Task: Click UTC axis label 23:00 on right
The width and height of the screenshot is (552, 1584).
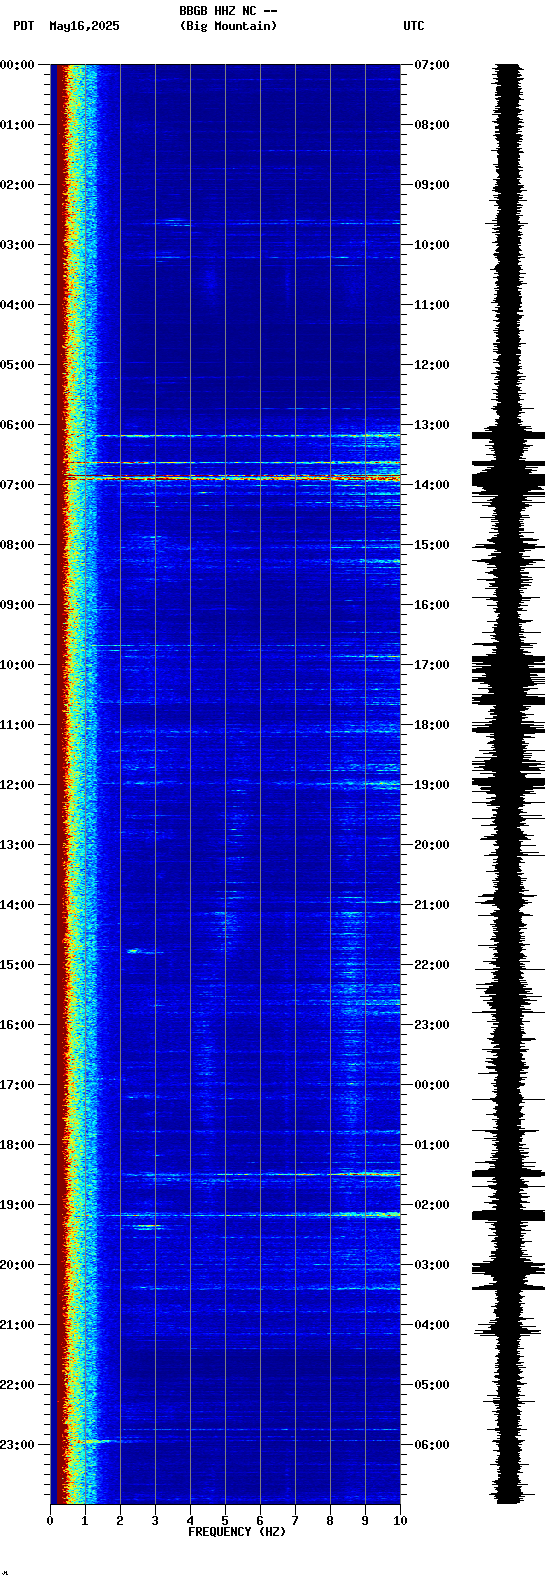Action: pyautogui.click(x=432, y=1025)
